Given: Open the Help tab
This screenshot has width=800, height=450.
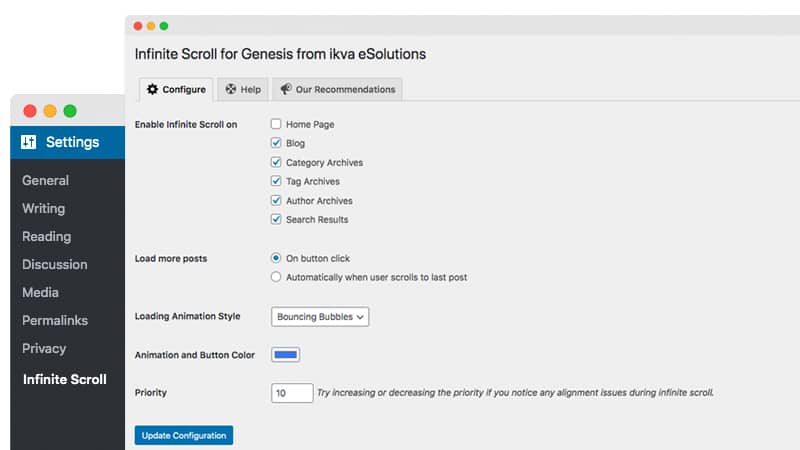Looking at the screenshot, I should [243, 89].
